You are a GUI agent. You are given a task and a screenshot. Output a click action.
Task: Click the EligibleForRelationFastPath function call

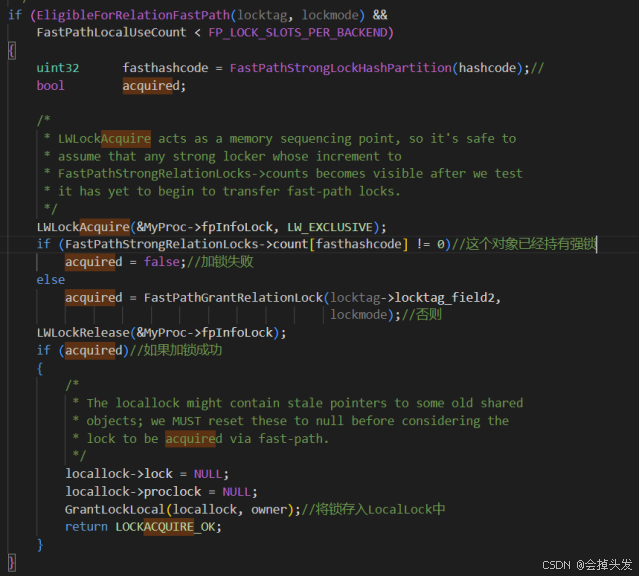point(133,15)
